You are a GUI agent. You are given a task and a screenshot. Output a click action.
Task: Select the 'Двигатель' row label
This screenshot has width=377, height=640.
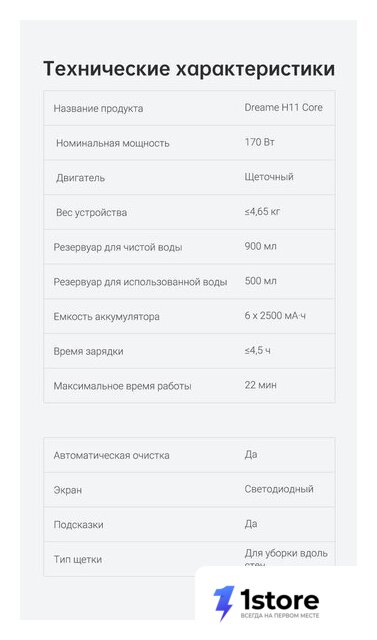[x=80, y=178]
